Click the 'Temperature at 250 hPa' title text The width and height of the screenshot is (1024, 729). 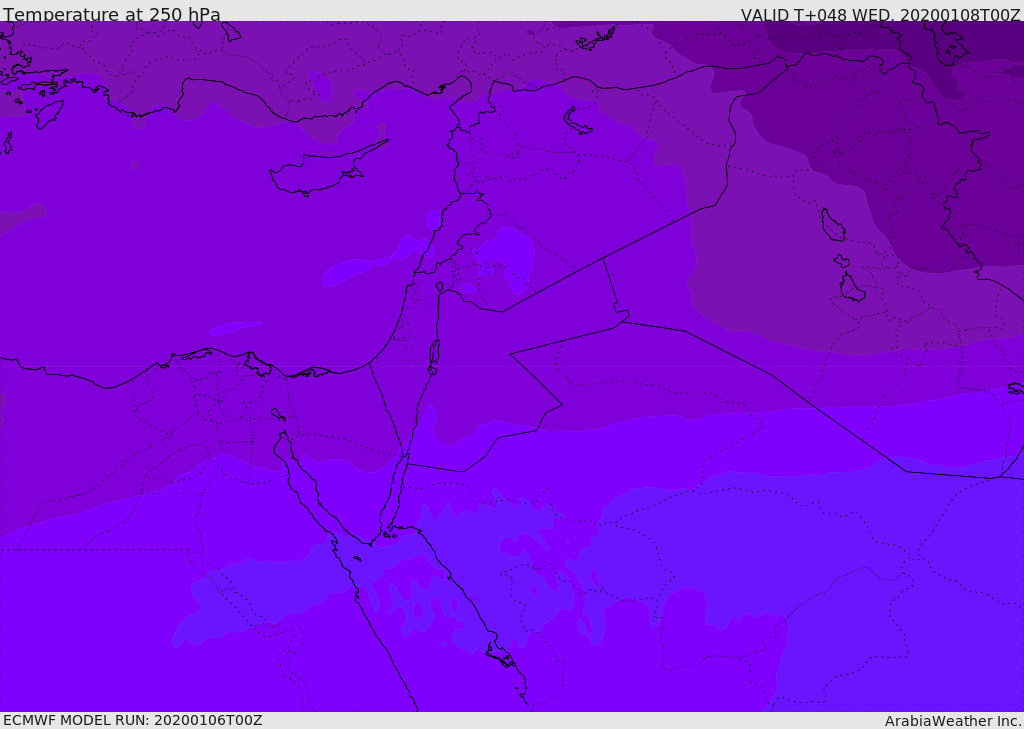coord(112,14)
